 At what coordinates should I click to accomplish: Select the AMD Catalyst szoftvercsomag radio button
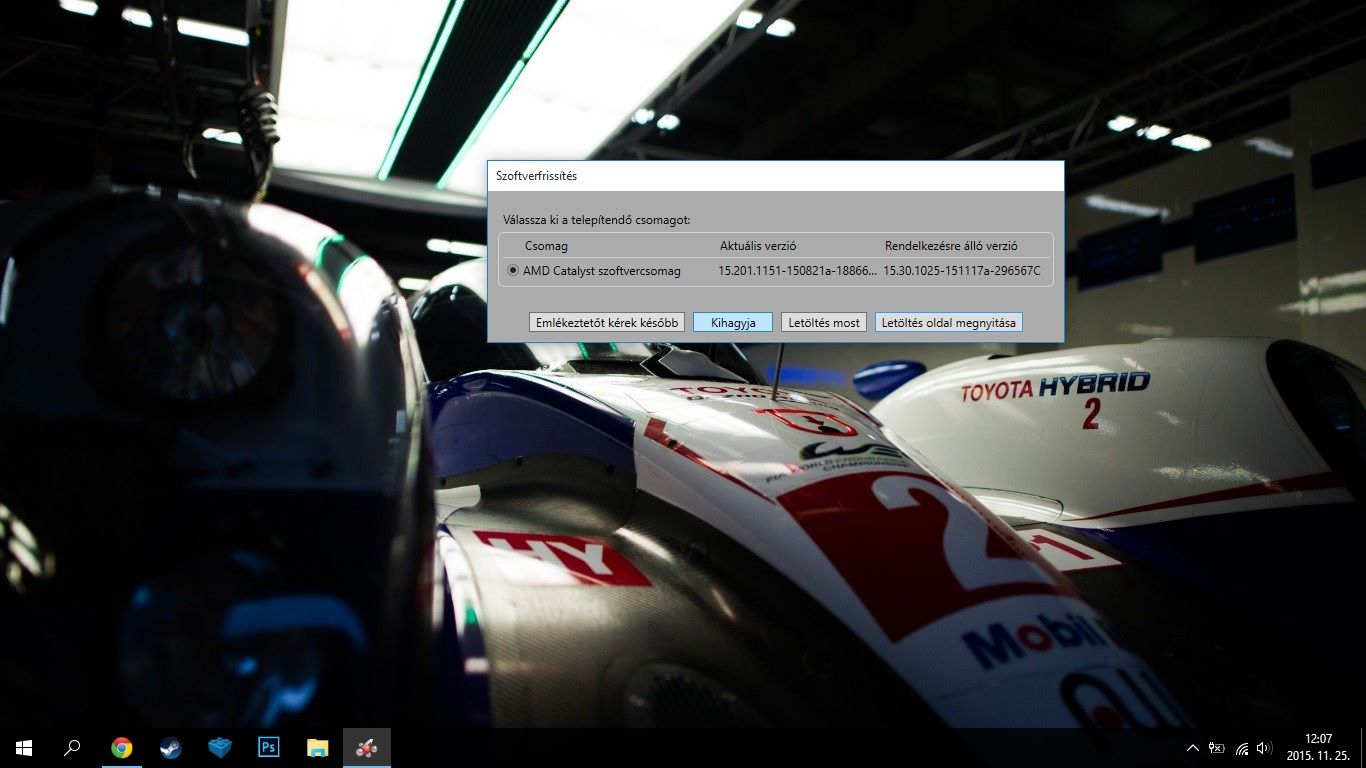(513, 270)
